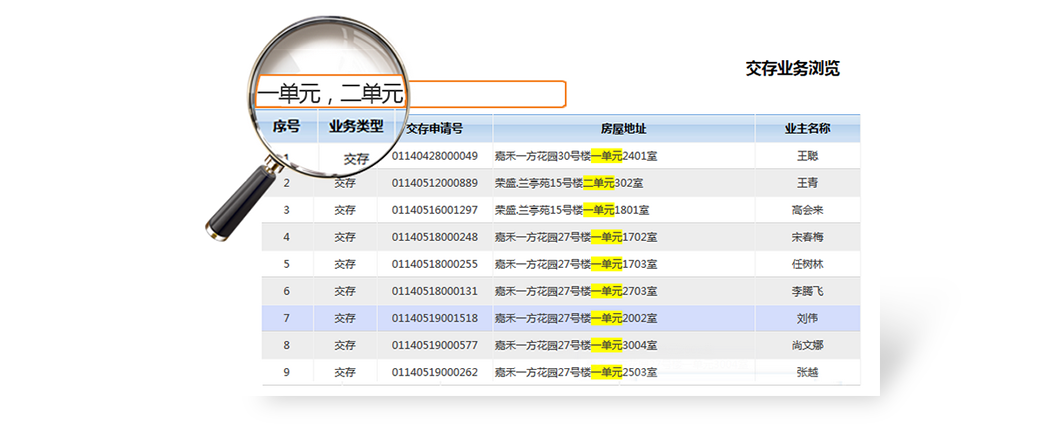Viewport: 1060px width, 430px height.
Task: Click address ending in 1702室
Action: pyautogui.click(x=576, y=237)
